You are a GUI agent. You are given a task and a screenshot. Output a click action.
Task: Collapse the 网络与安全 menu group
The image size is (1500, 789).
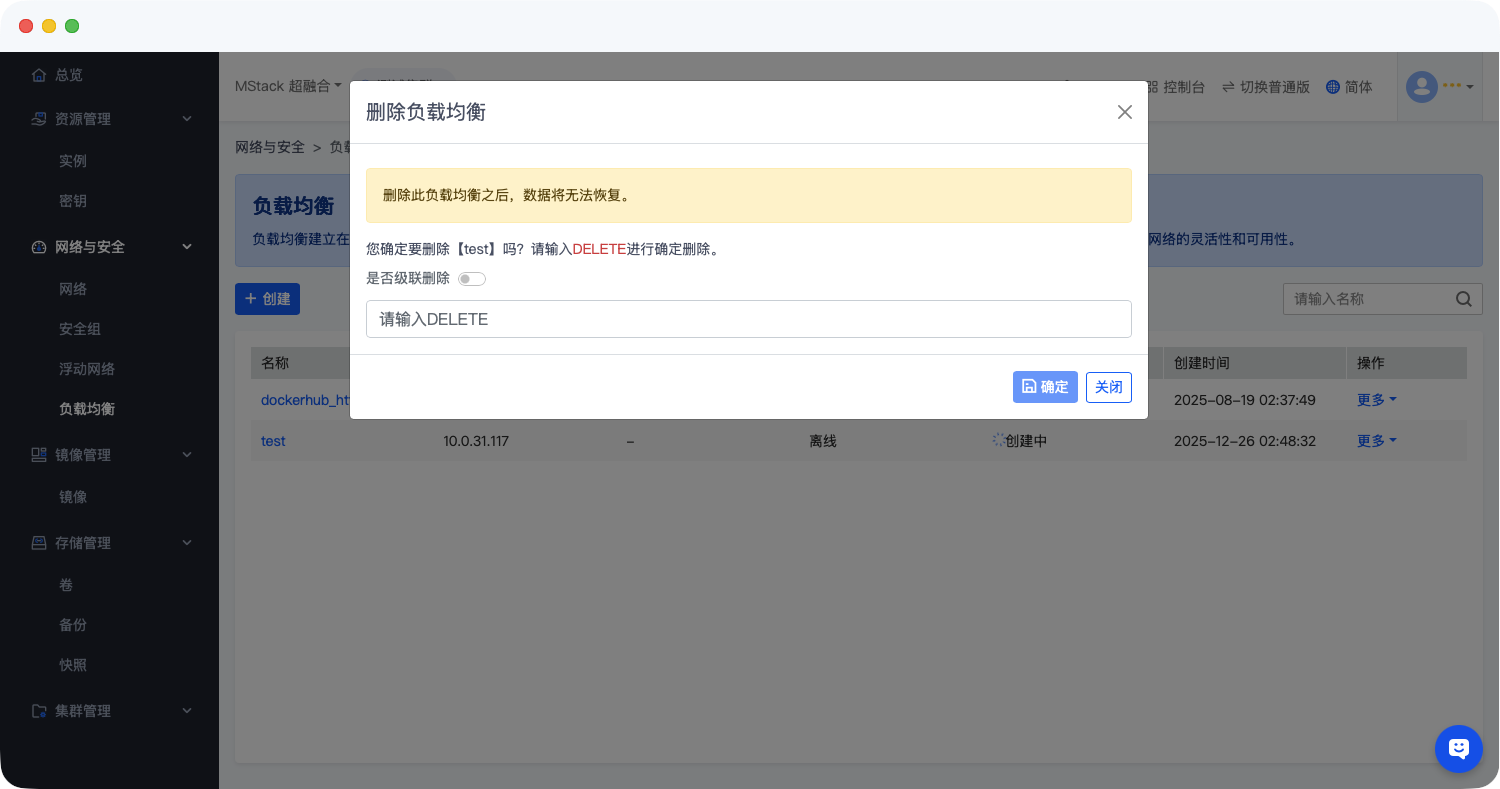click(186, 247)
